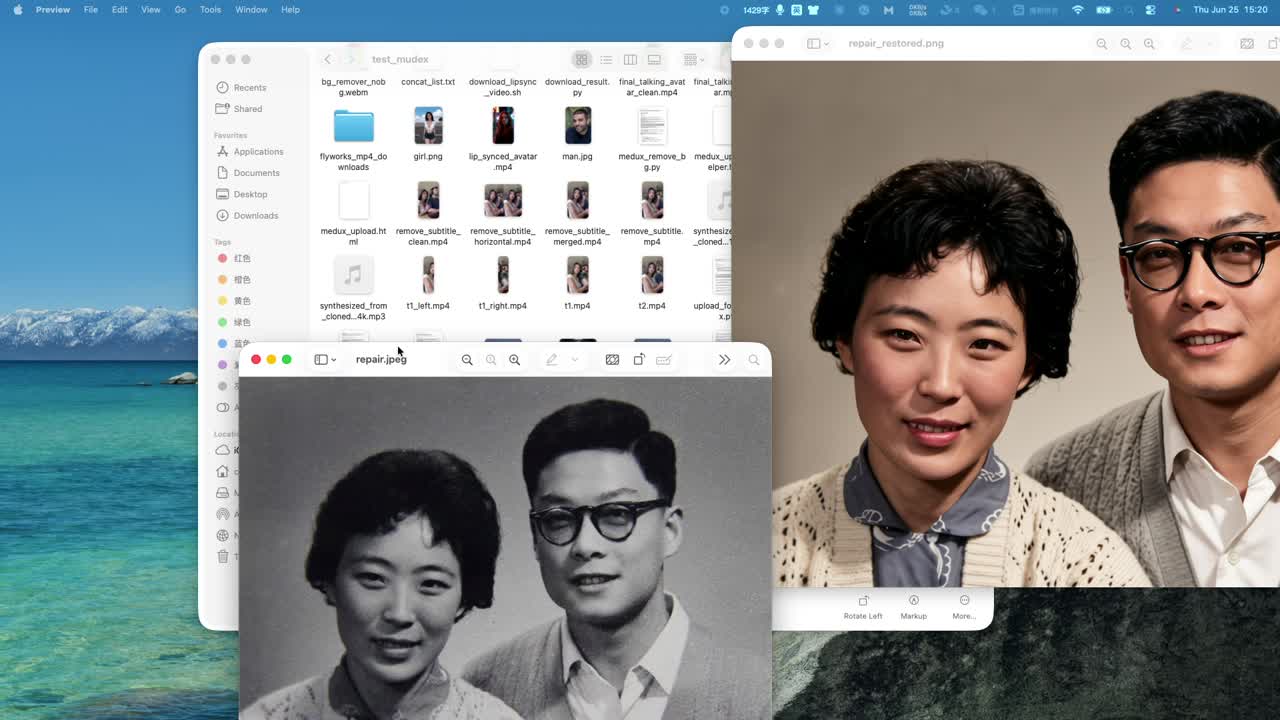The height and width of the screenshot is (720, 1280).
Task: Open search in the repair.jpeg window
Action: pos(754,359)
